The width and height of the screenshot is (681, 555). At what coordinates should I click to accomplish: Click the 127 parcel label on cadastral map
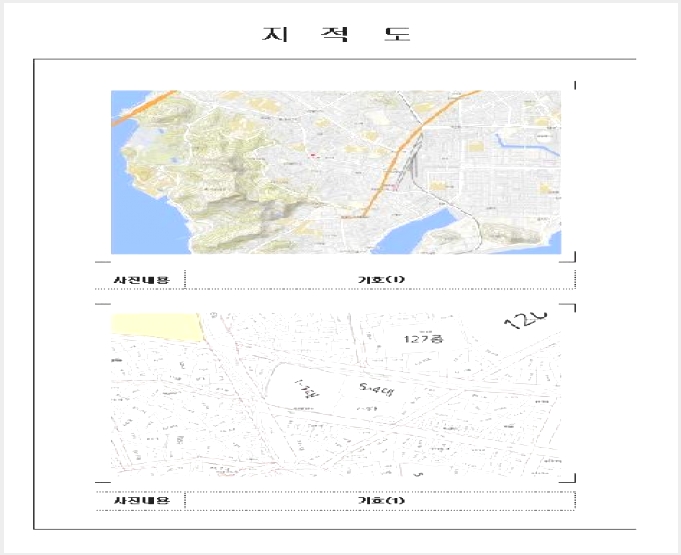[423, 338]
